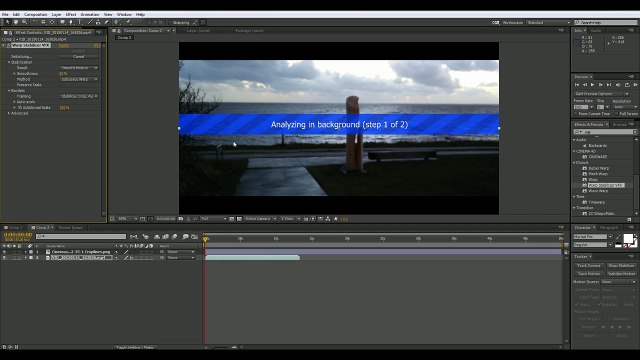Select the Rectangle shape tool
Screen dimensions: 640x360
62,22
